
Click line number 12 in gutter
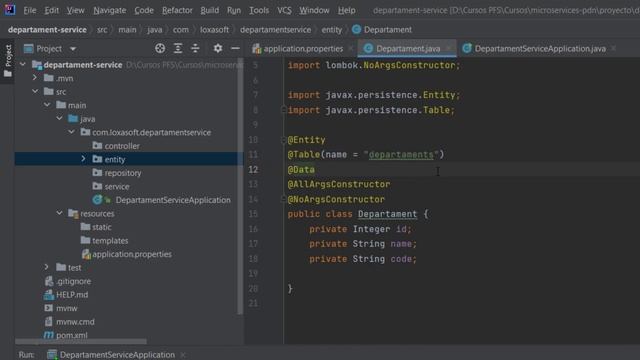coord(253,169)
